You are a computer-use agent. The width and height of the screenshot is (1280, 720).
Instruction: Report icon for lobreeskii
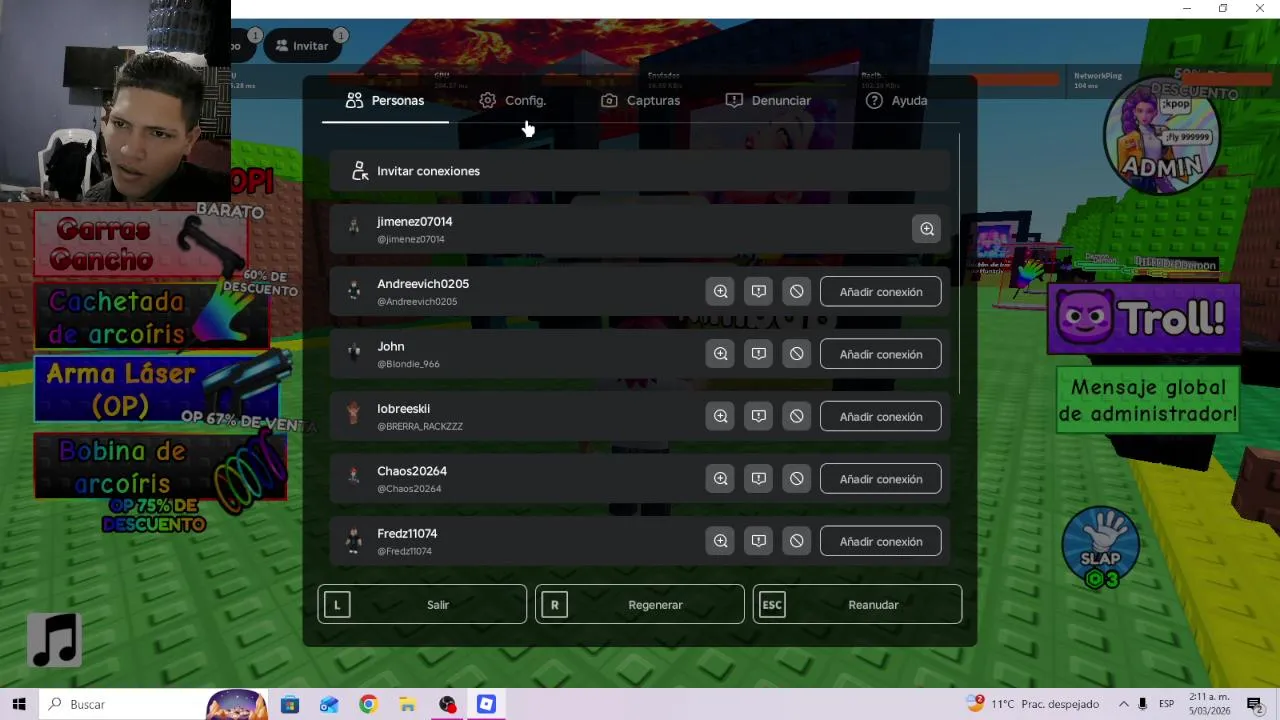pyautogui.click(x=758, y=416)
